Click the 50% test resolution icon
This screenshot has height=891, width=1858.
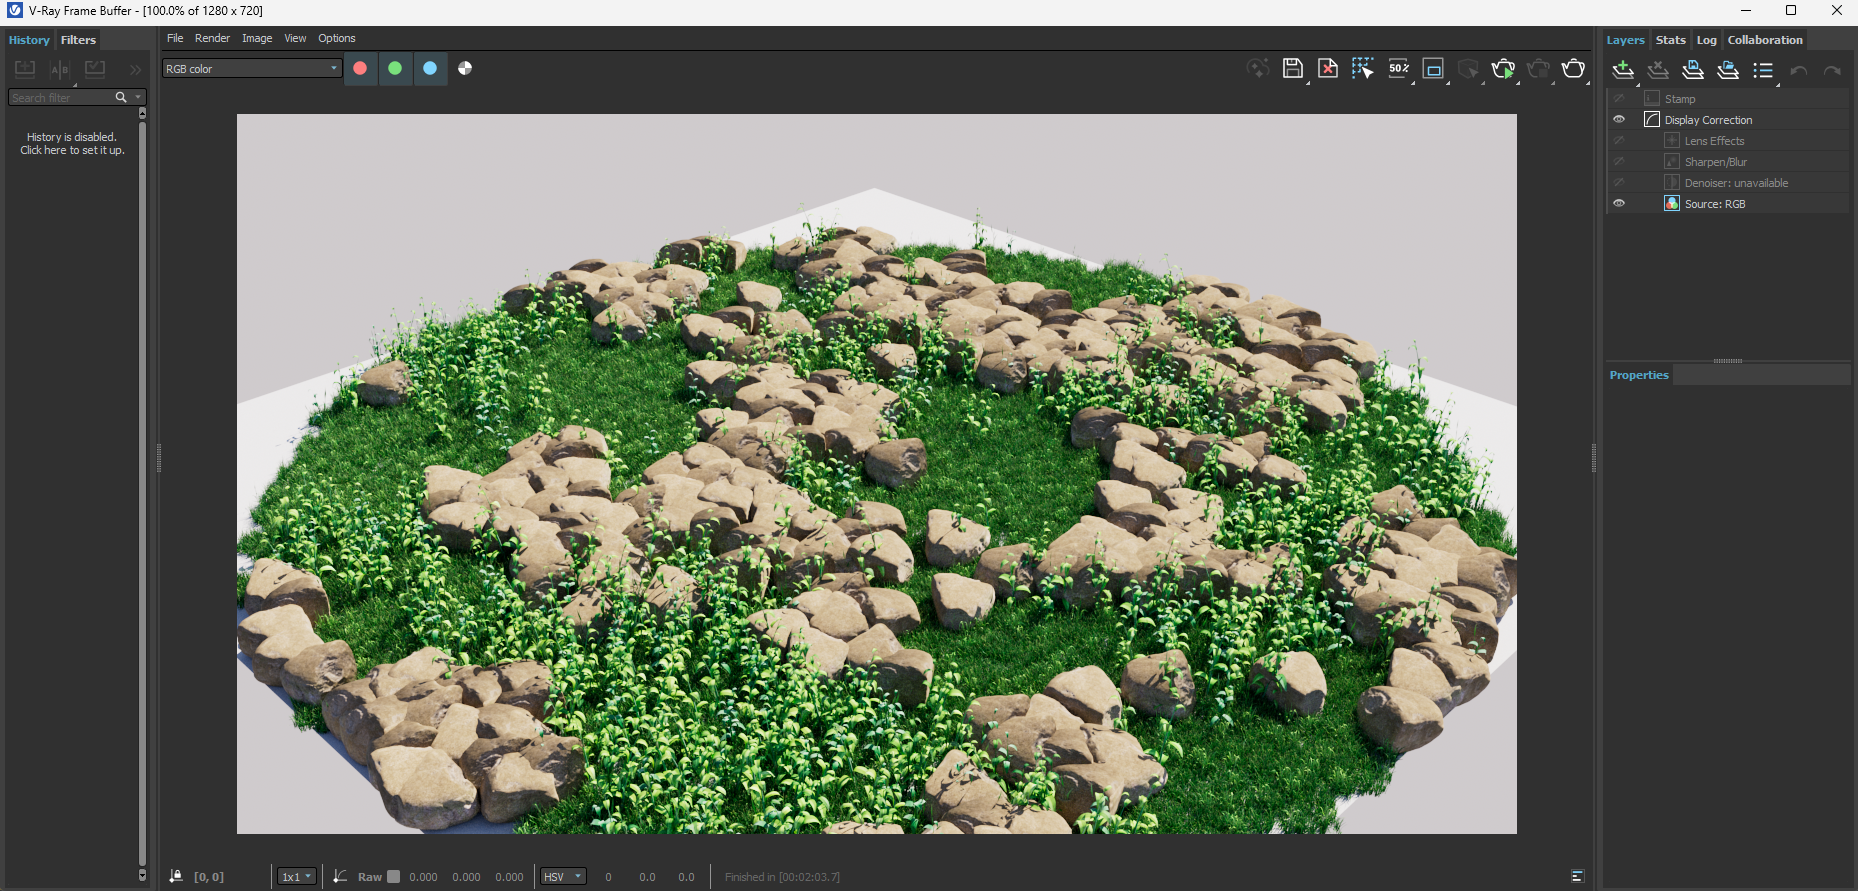[1398, 68]
